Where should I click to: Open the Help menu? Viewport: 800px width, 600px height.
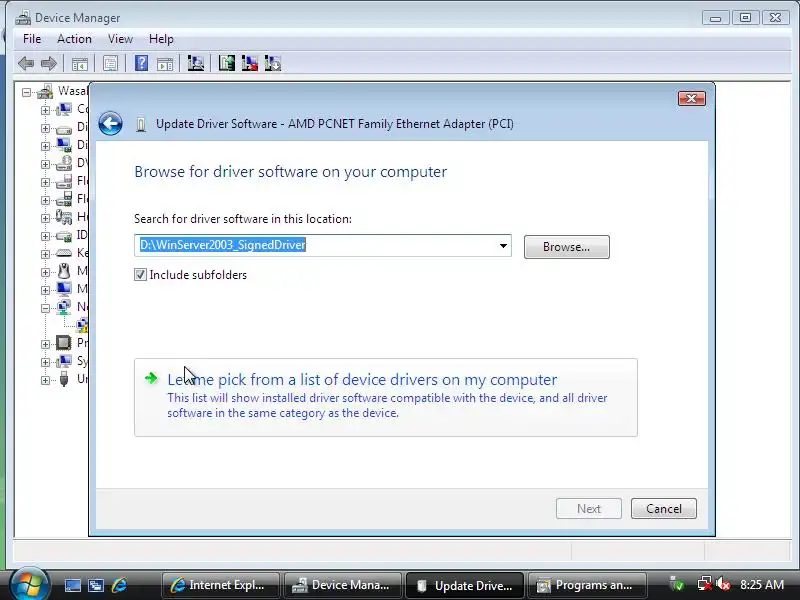pos(161,39)
